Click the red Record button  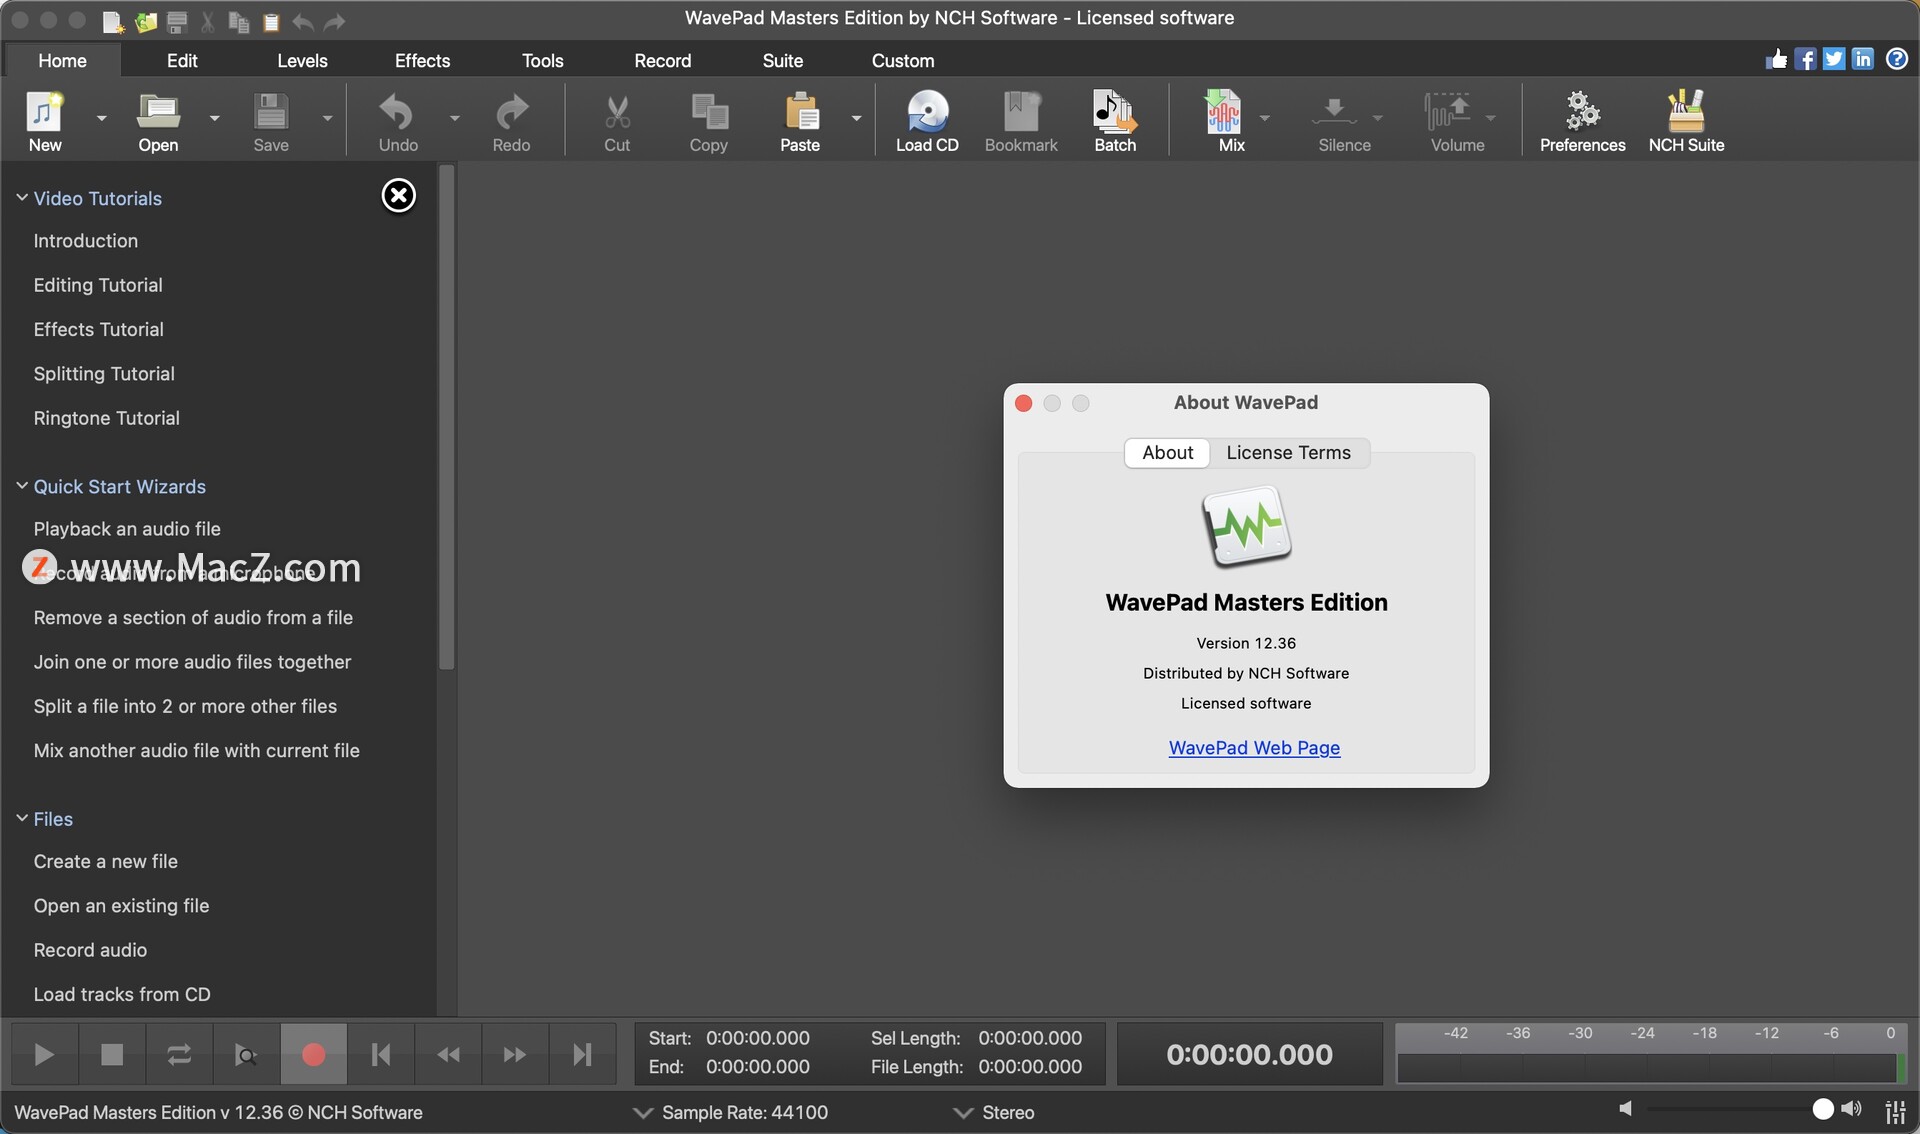coord(313,1055)
